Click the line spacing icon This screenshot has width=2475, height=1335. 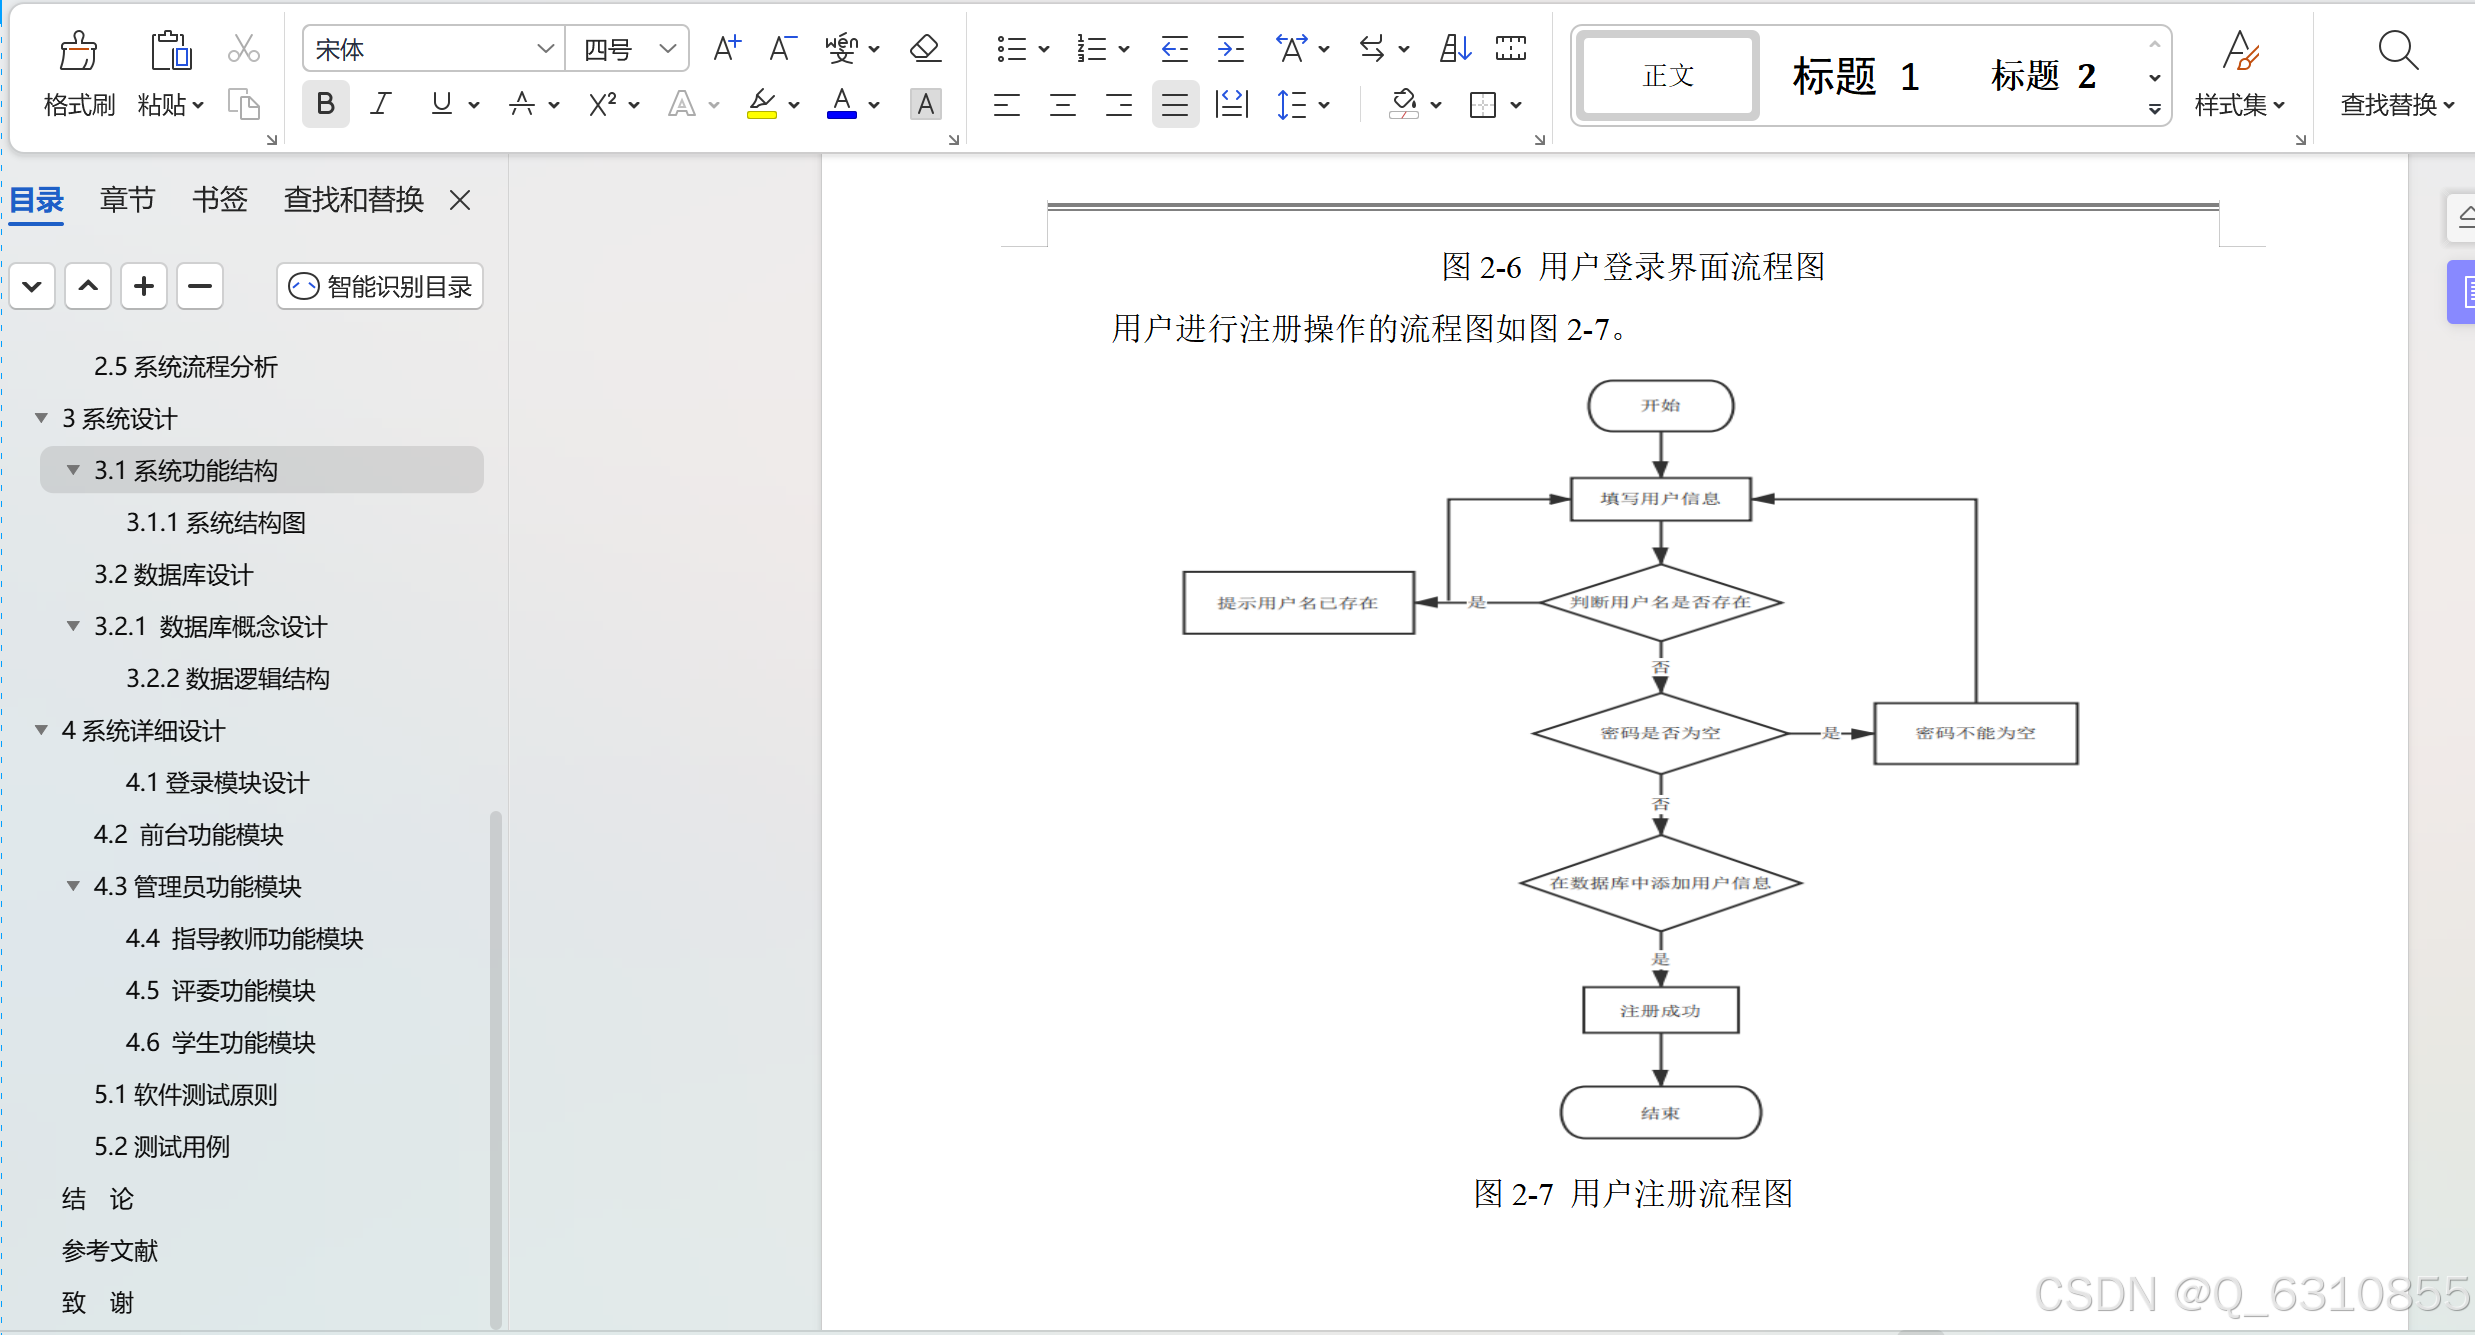(x=1291, y=104)
